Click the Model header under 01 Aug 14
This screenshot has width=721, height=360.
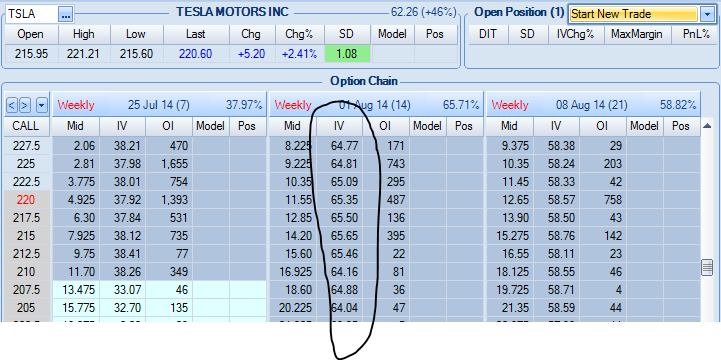[427, 126]
